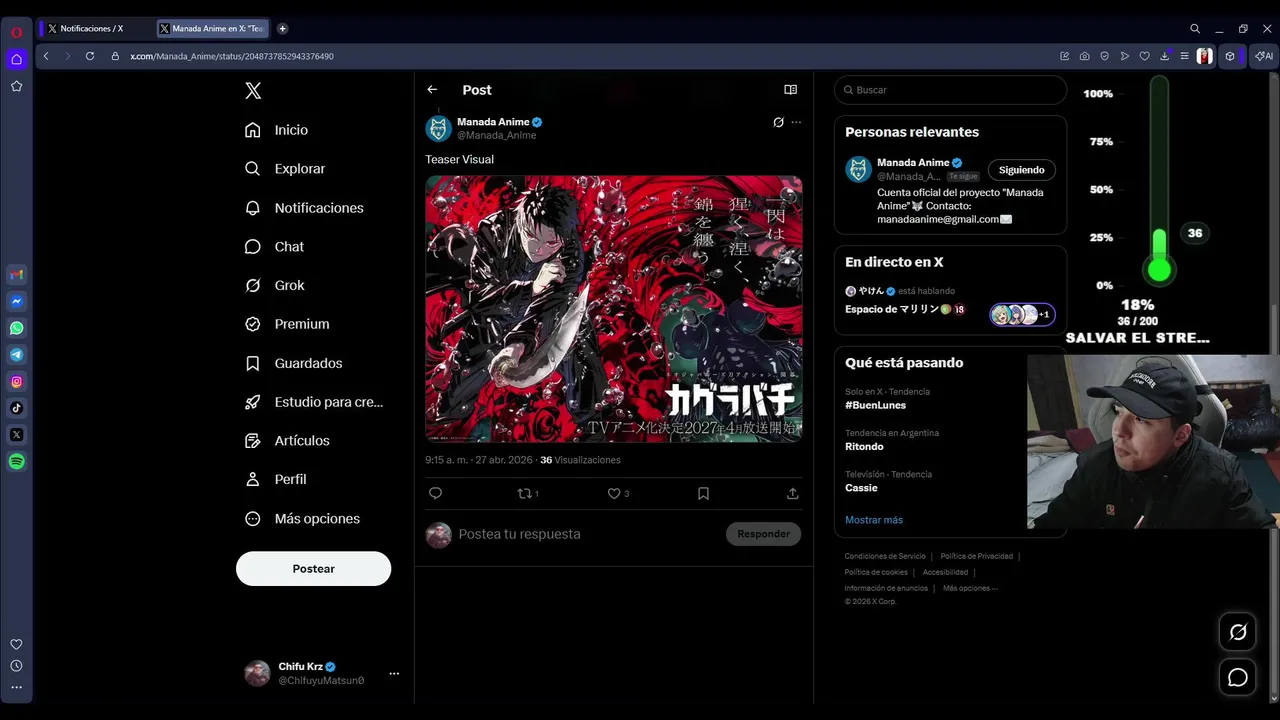Image resolution: width=1280 pixels, height=720 pixels.
Task: Click the X logo home icon
Action: 253,91
